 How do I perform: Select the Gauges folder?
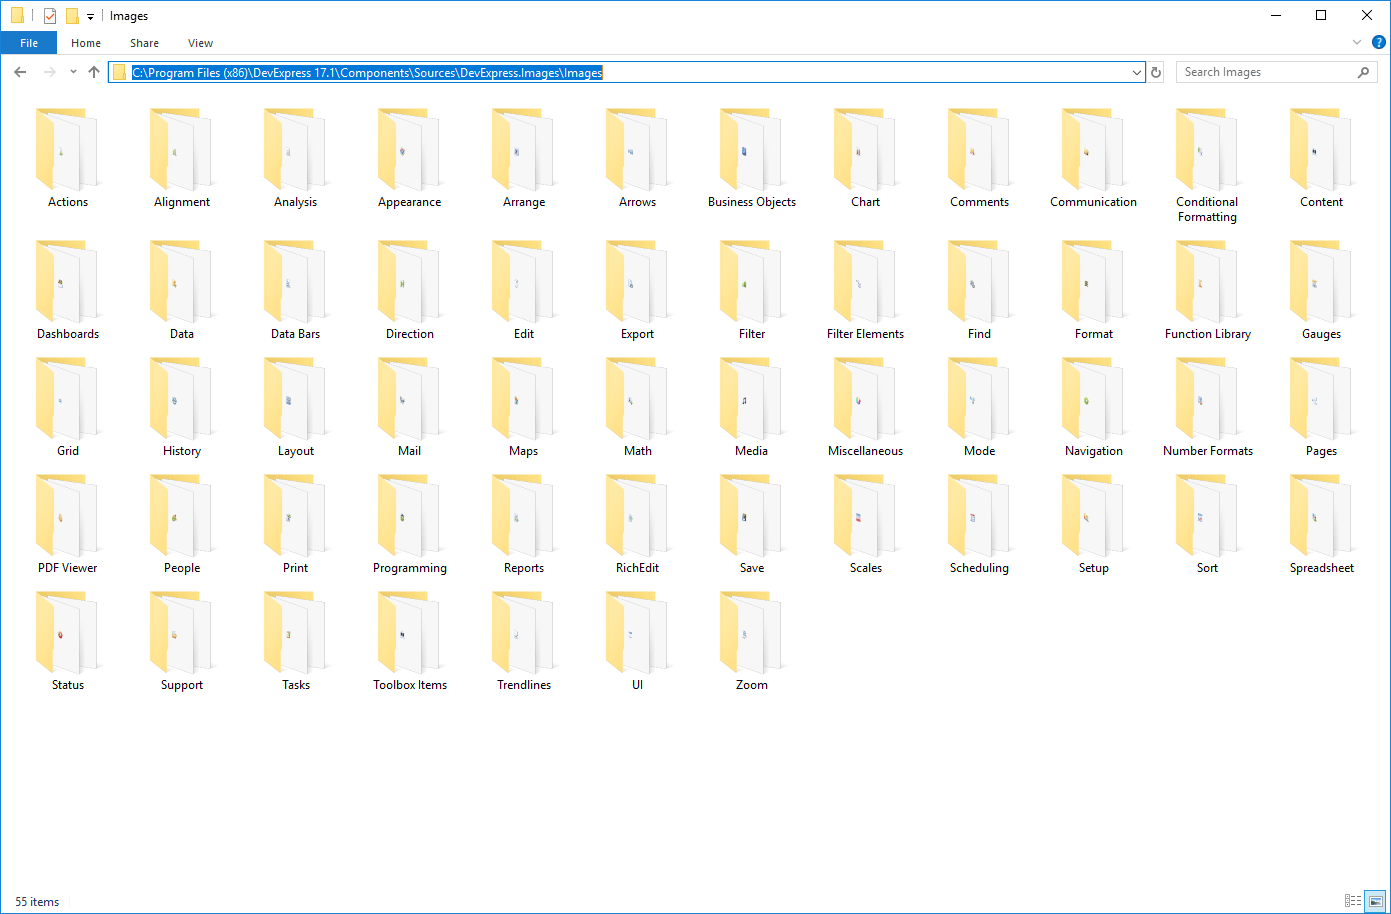click(1322, 291)
